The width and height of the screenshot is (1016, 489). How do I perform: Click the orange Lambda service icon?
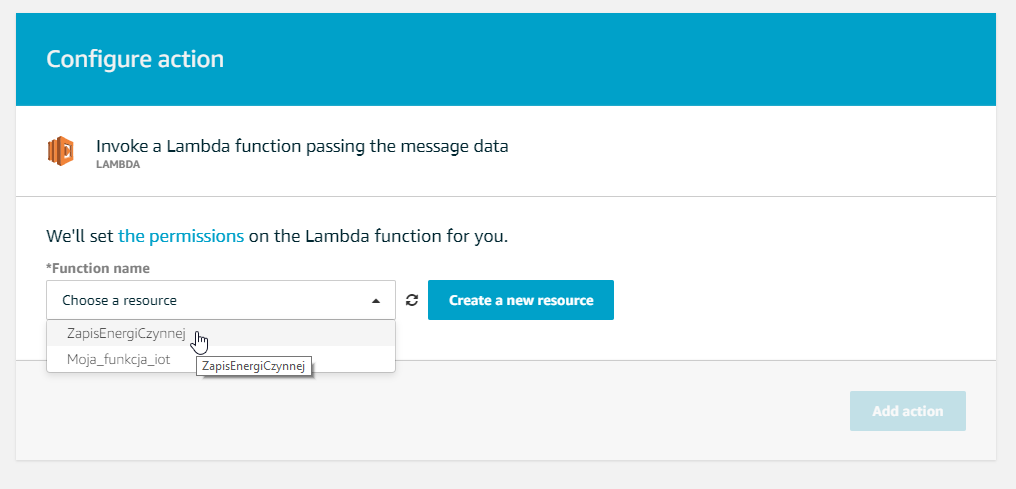tap(60, 152)
